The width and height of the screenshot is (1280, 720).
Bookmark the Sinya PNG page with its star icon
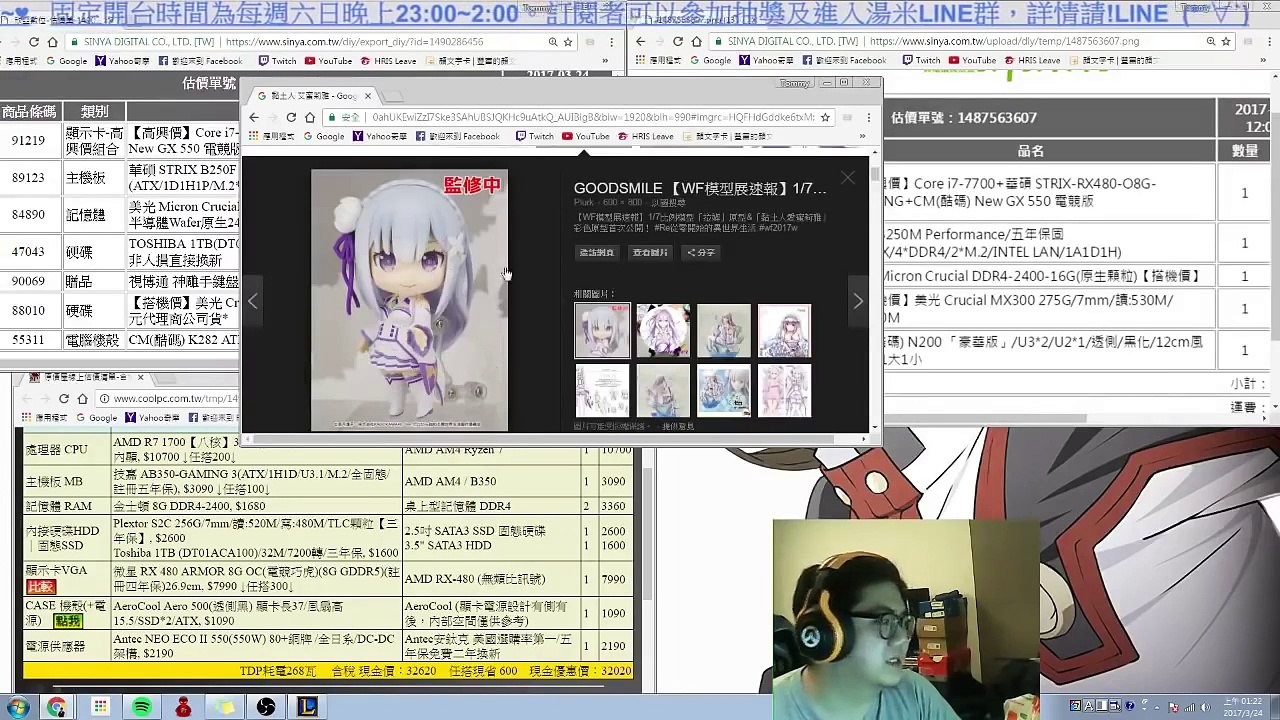click(1225, 42)
